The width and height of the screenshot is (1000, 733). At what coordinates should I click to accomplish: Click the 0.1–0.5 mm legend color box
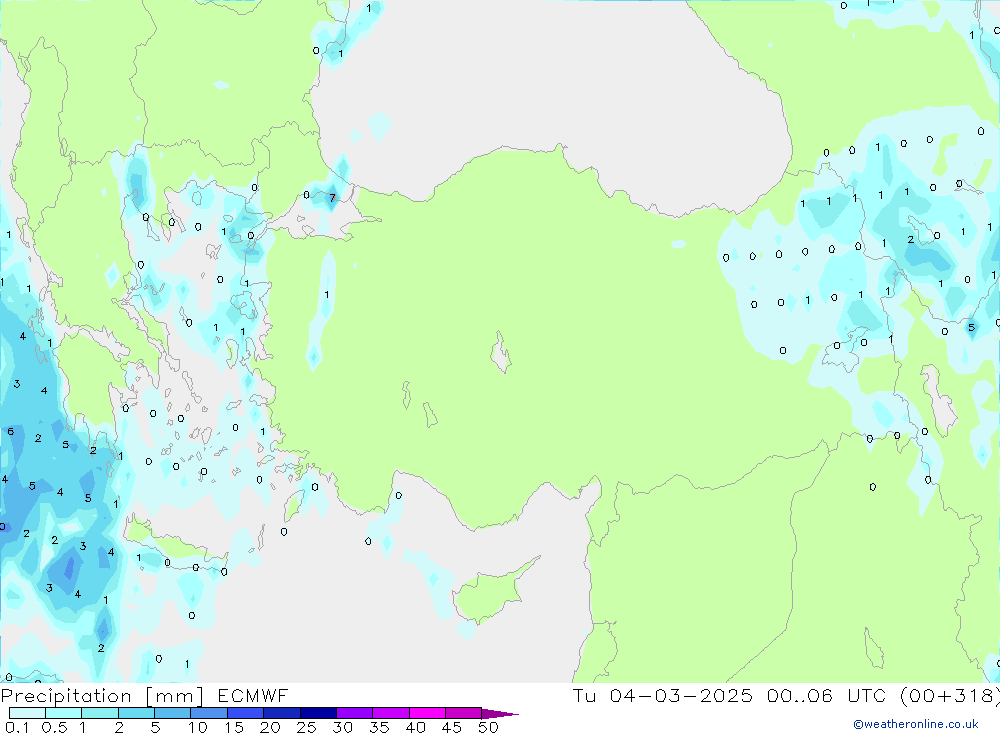[x=27, y=713]
